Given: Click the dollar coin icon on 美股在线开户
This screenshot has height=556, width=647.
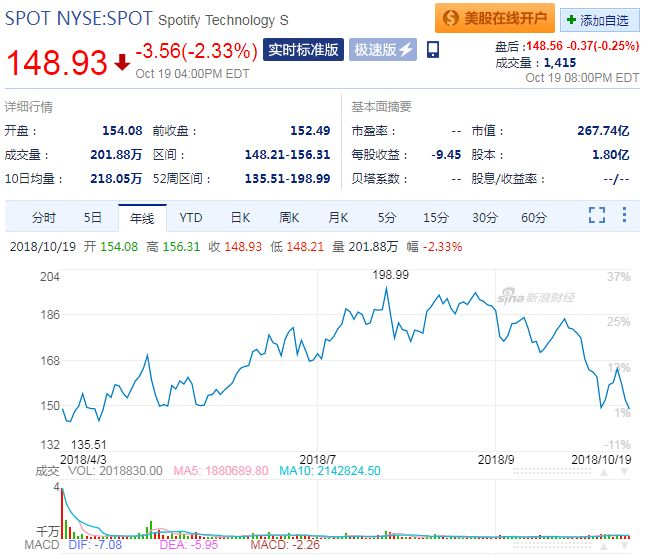Looking at the screenshot, I should tap(451, 18).
